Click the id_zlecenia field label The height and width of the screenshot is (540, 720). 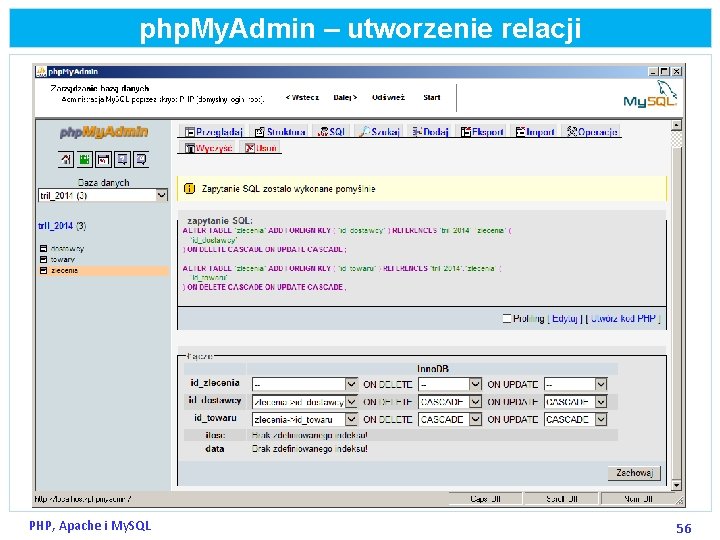[215, 383]
